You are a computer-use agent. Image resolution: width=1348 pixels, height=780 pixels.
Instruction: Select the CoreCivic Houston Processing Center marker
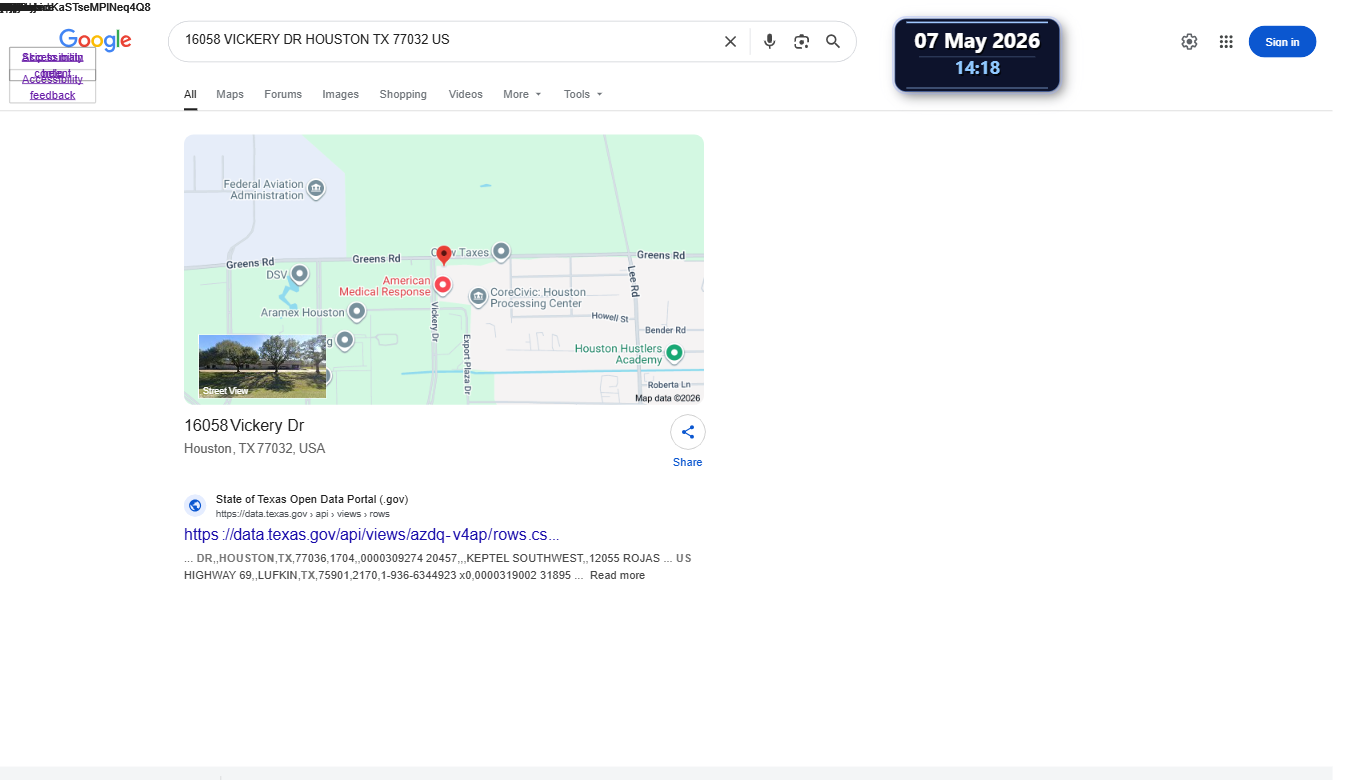pyautogui.click(x=478, y=296)
